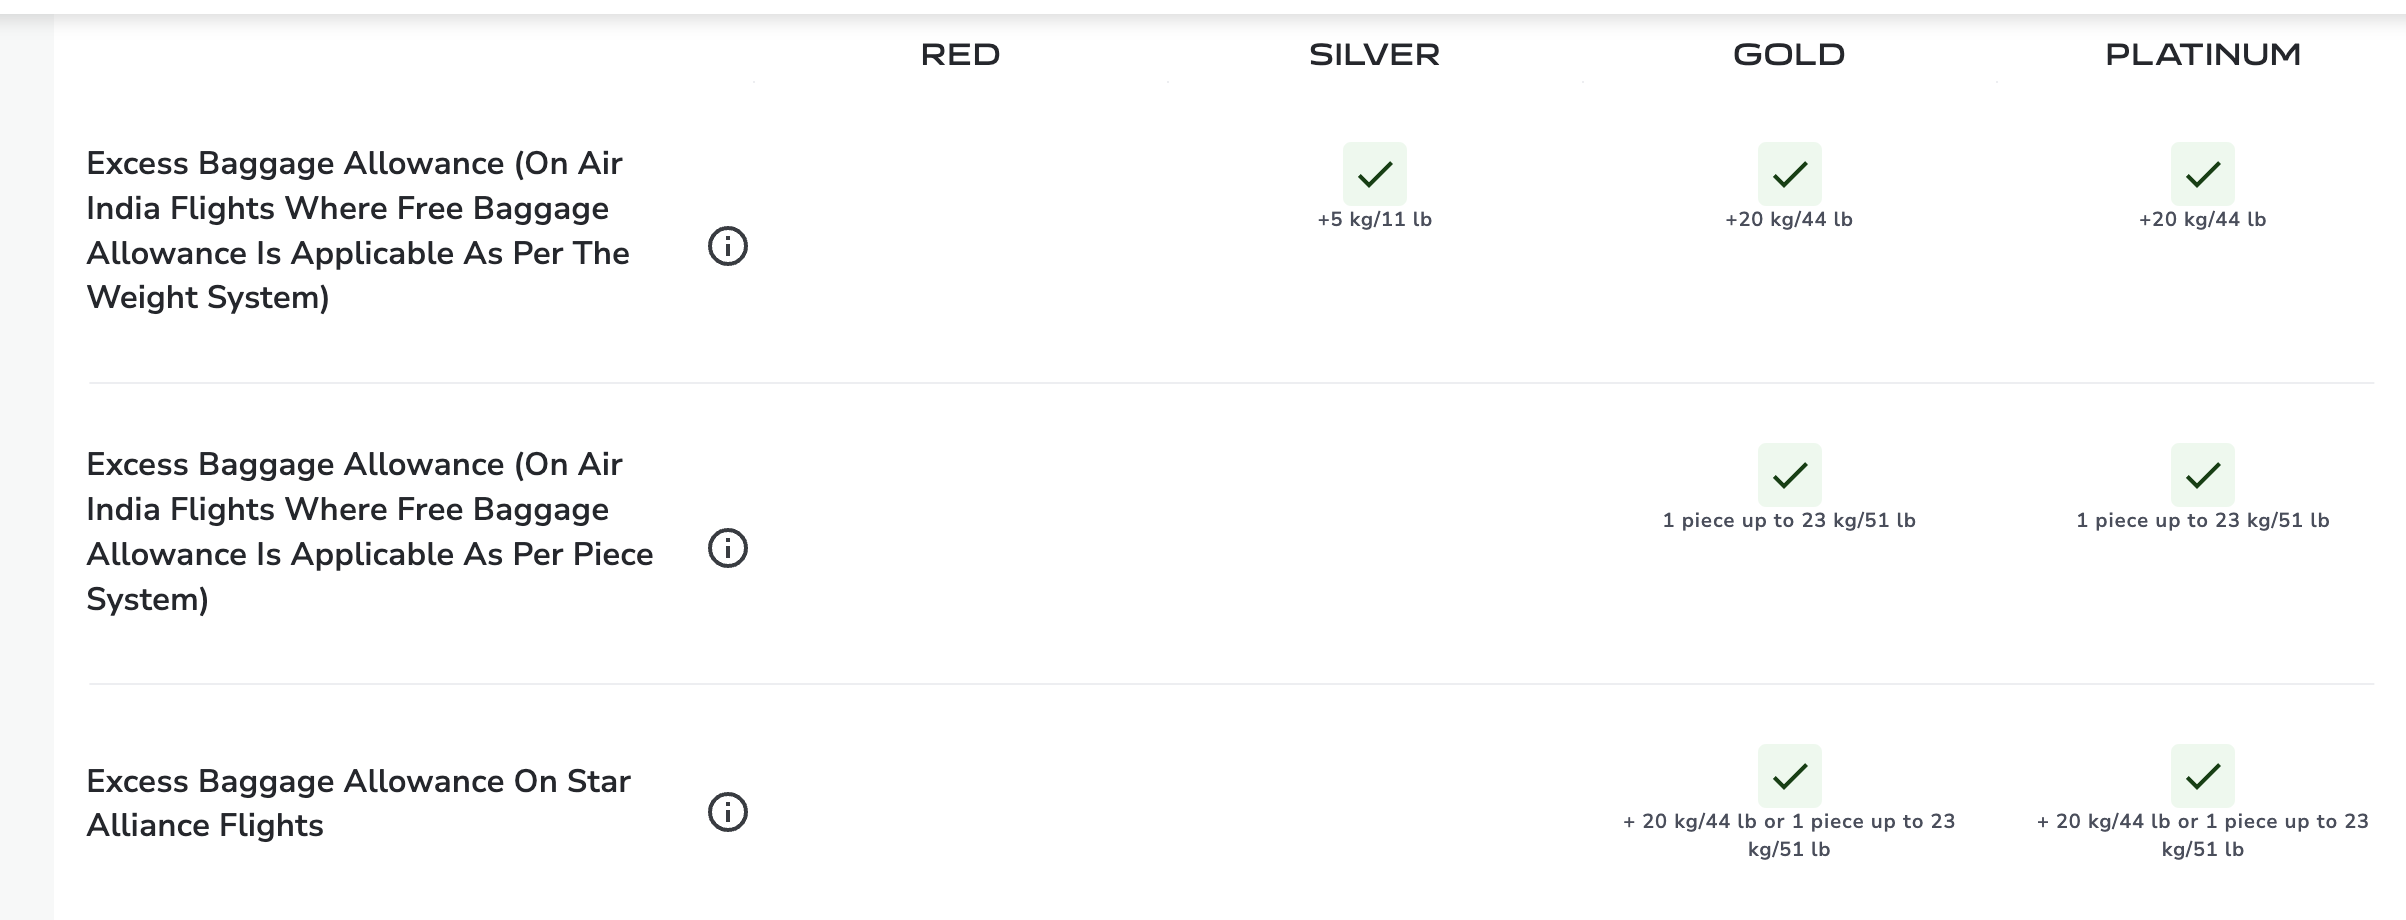This screenshot has height=920, width=2406.
Task: Click Platinum checkmark for +20 kg/44 lb weight
Action: click(x=2203, y=174)
